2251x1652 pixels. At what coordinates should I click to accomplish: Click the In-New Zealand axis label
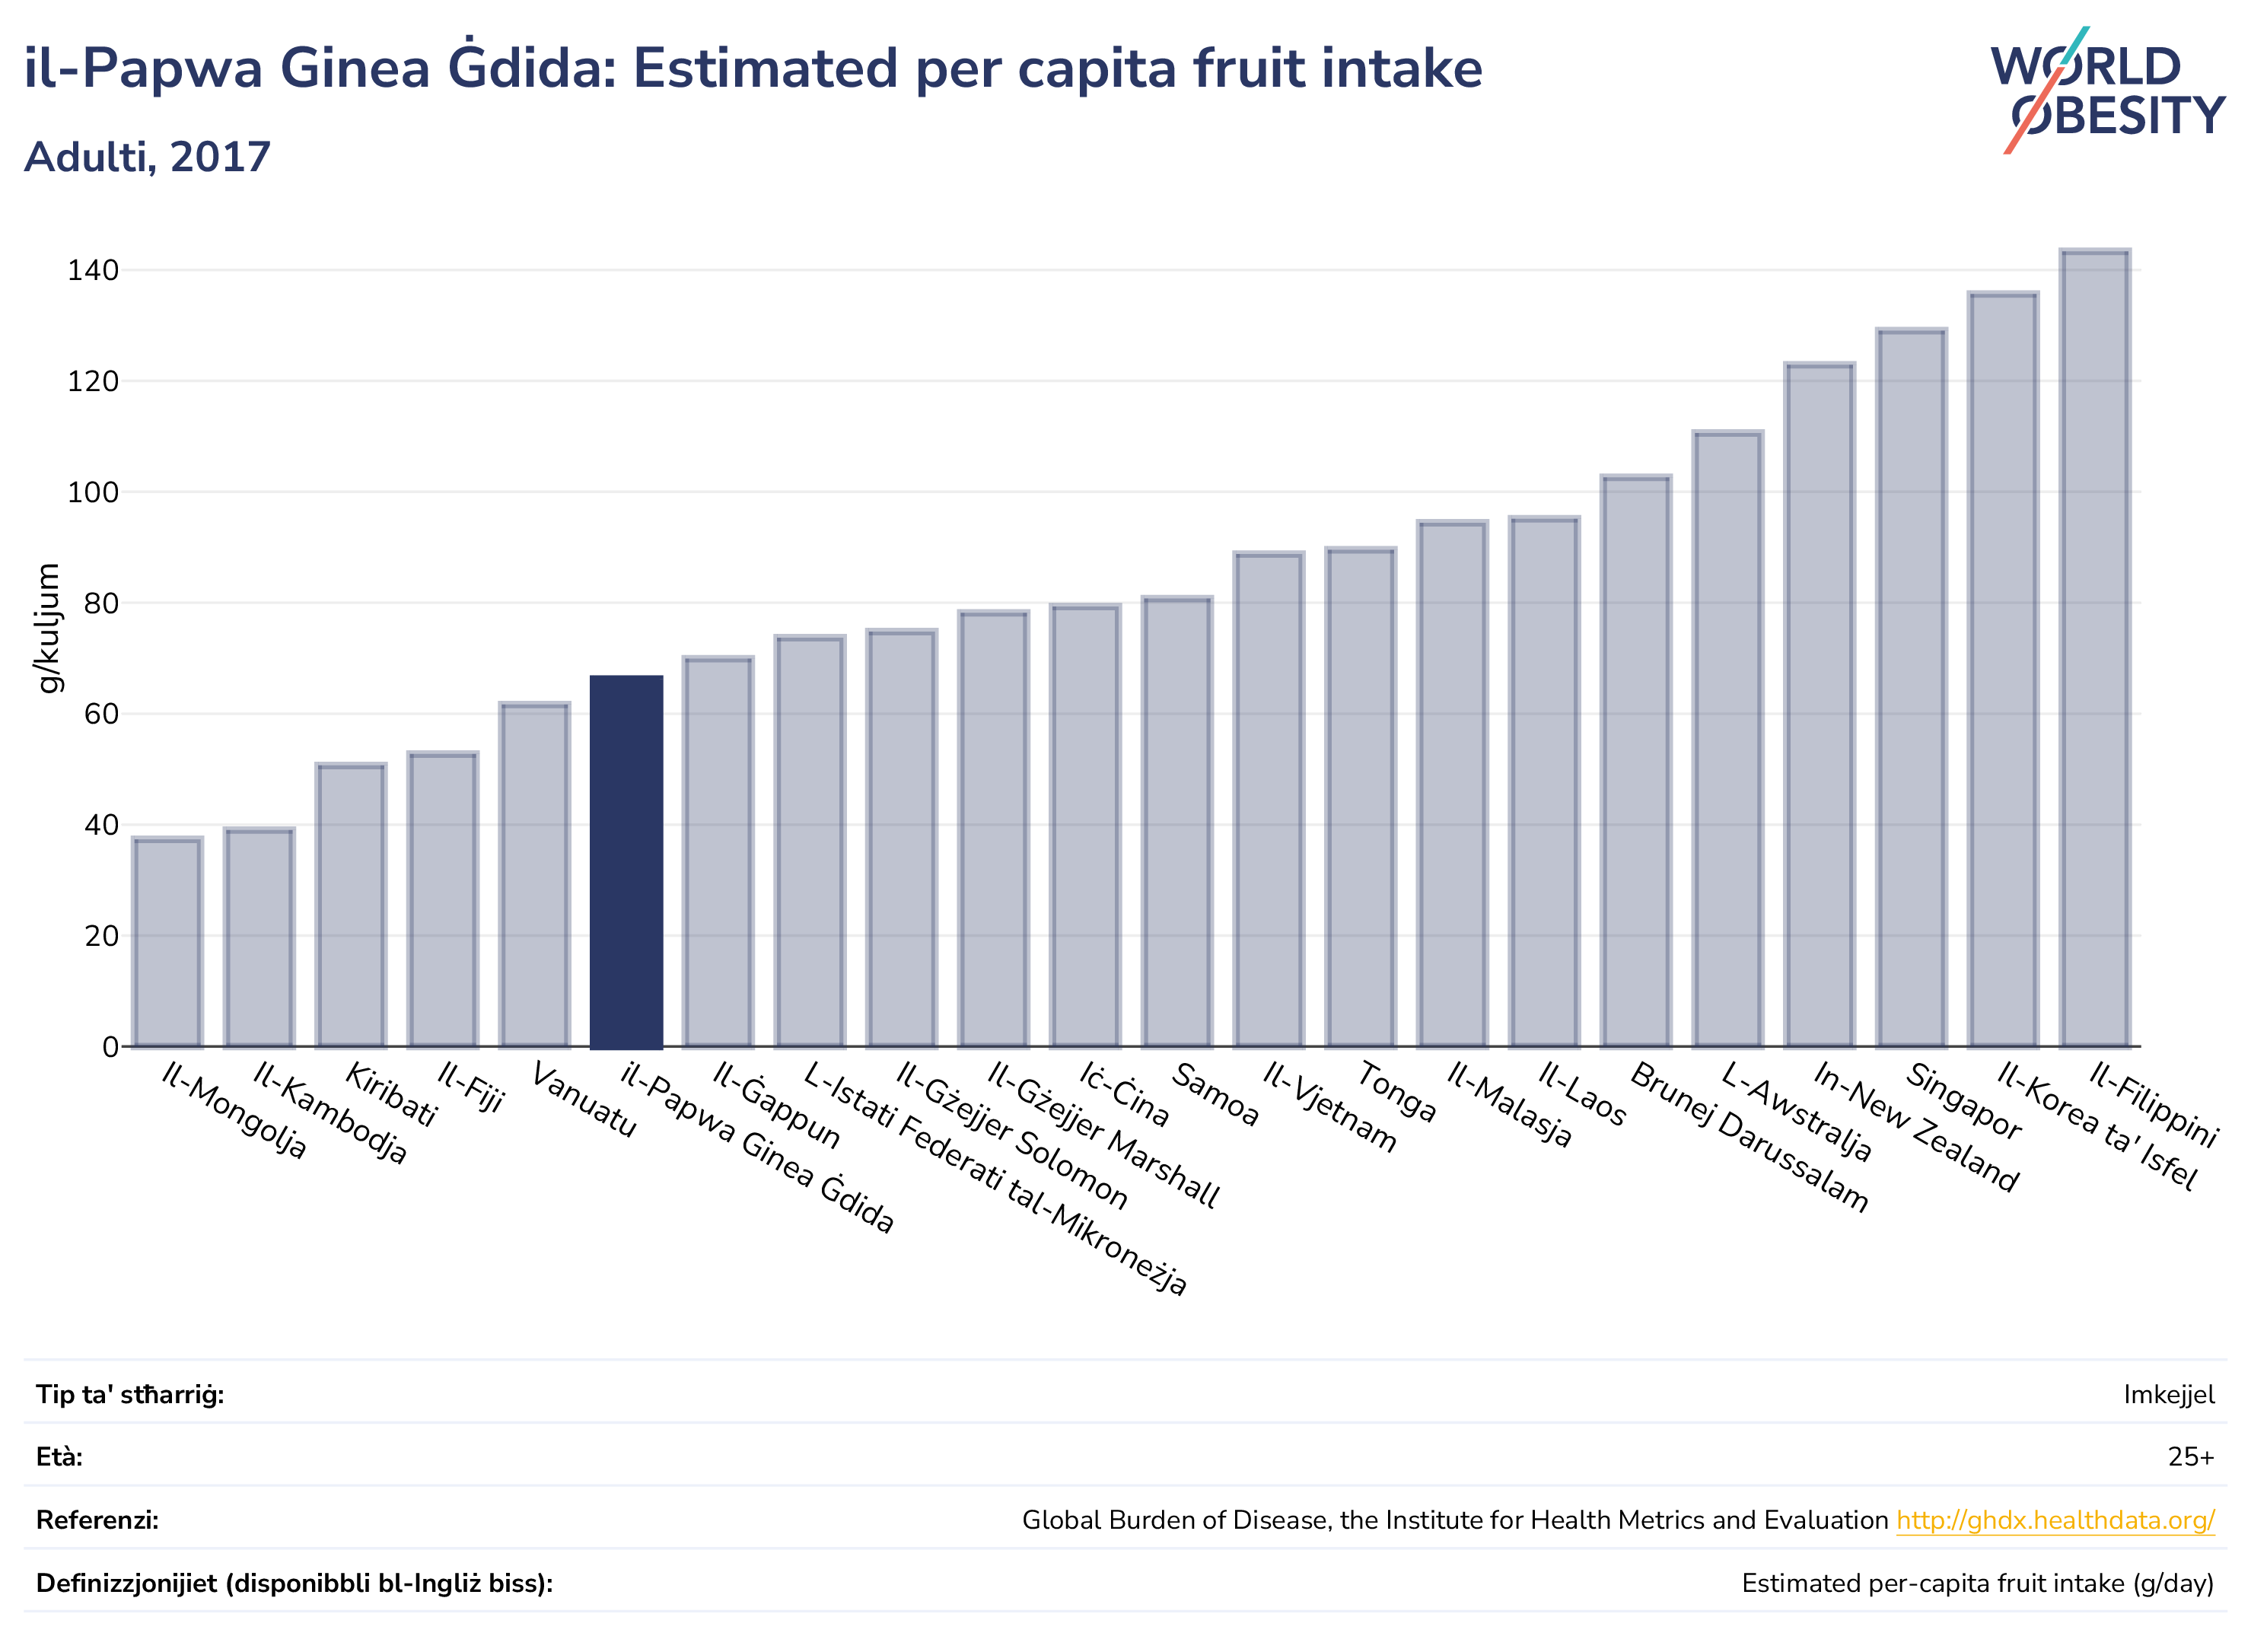pyautogui.click(x=1916, y=1128)
